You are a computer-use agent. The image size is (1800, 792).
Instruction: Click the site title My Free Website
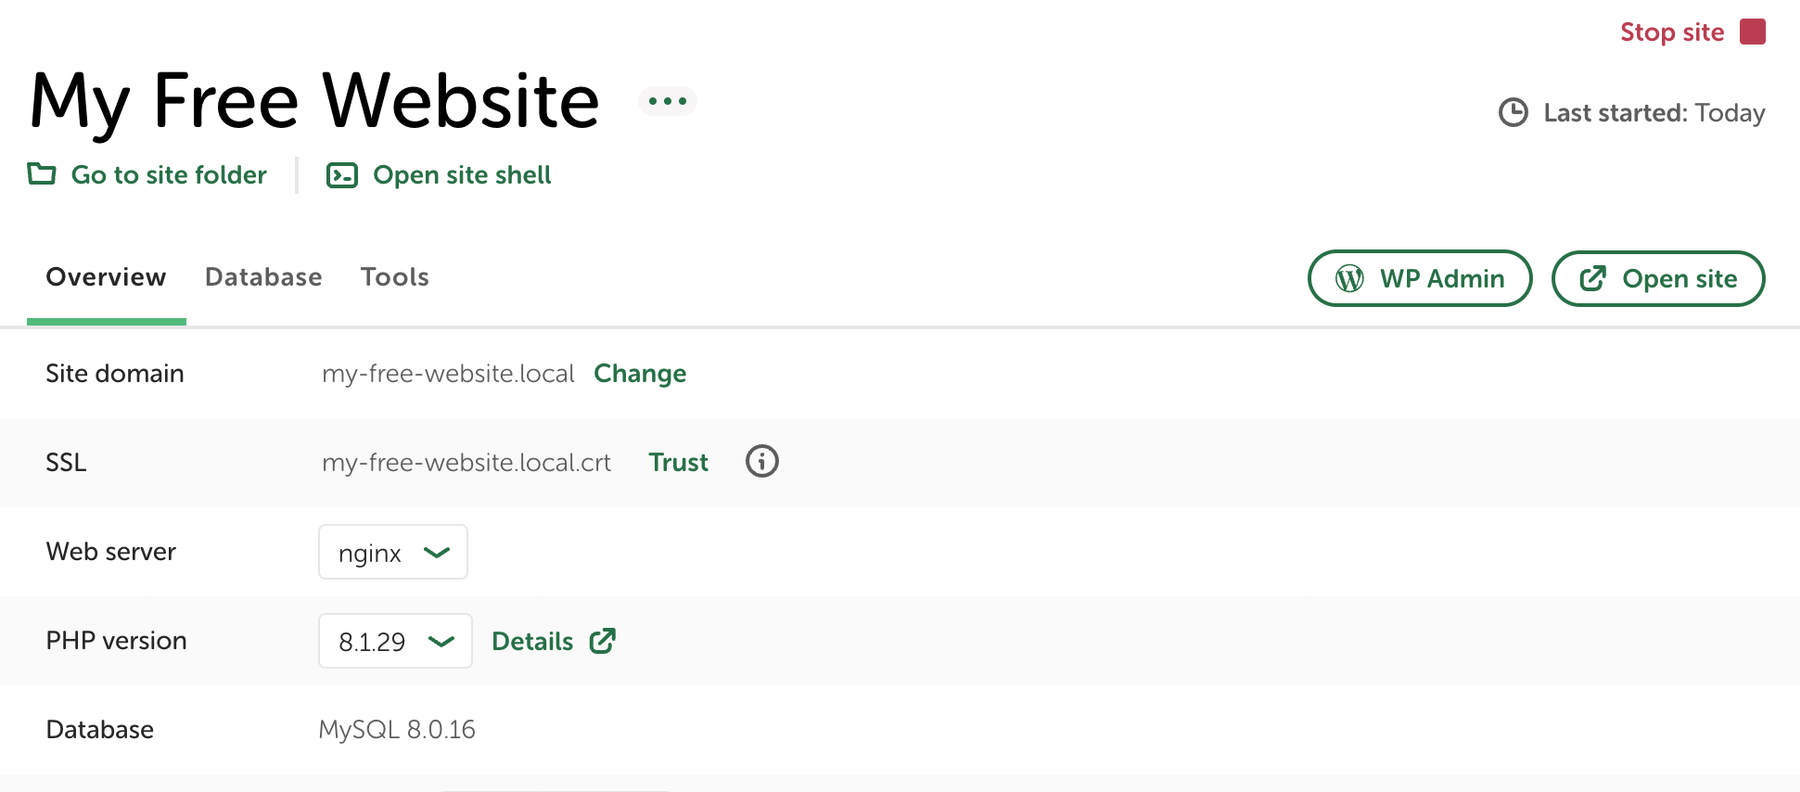click(x=314, y=100)
